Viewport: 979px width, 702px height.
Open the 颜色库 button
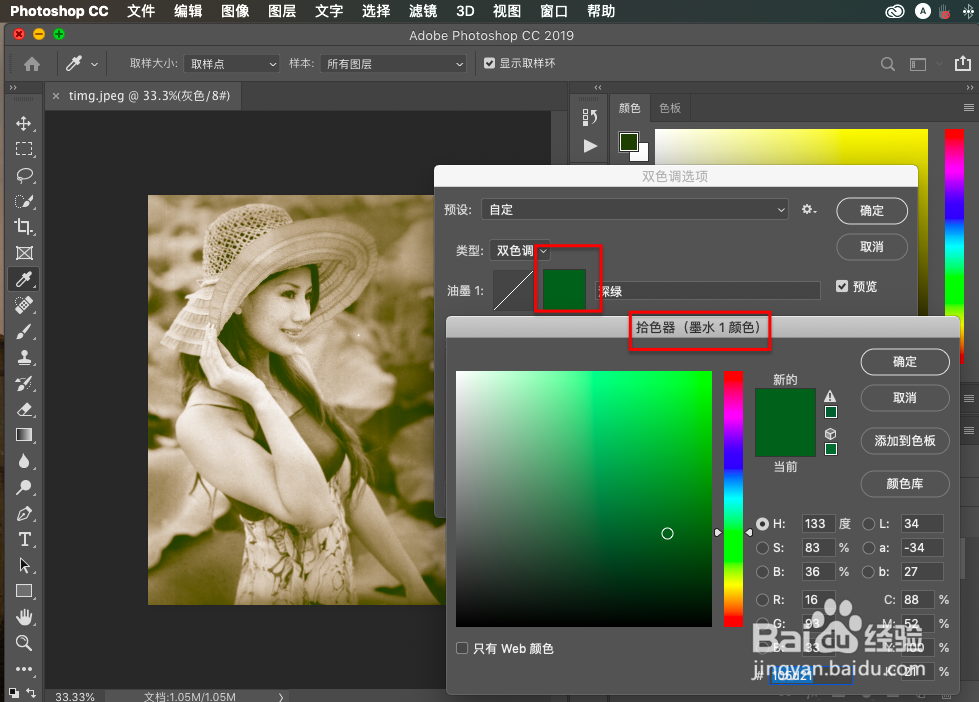tap(905, 483)
